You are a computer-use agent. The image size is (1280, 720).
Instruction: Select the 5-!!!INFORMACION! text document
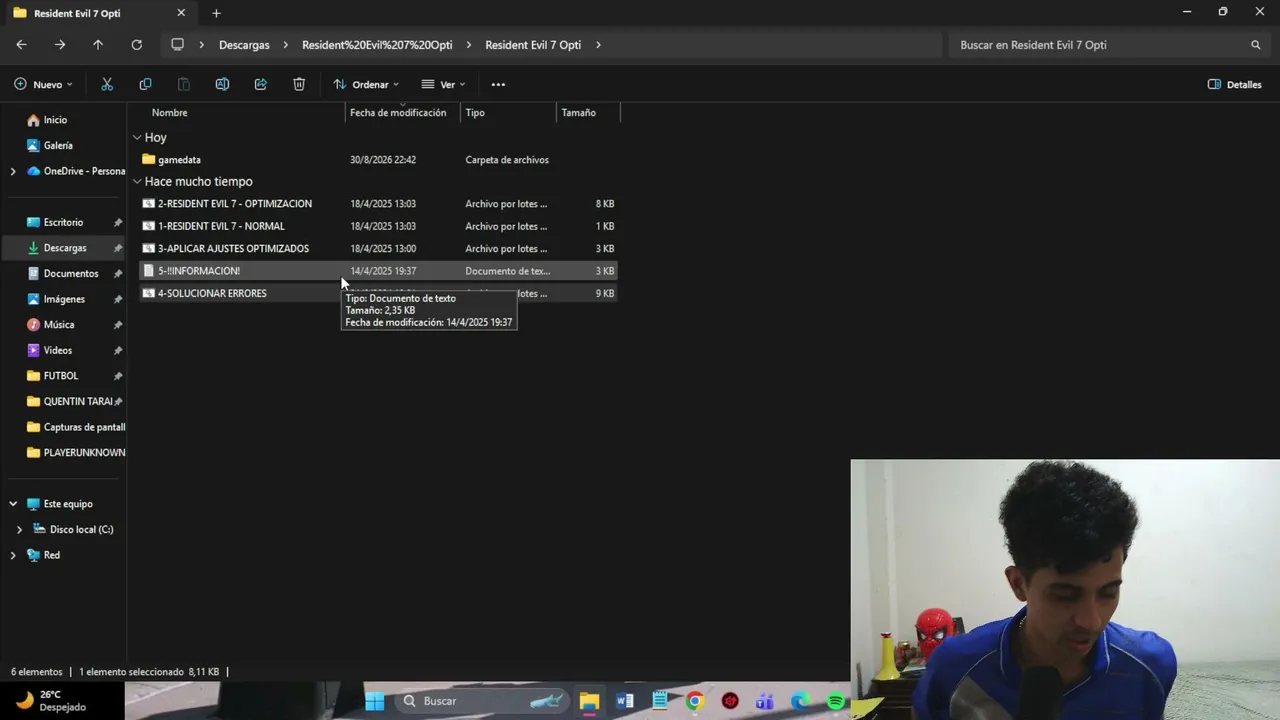(378, 271)
